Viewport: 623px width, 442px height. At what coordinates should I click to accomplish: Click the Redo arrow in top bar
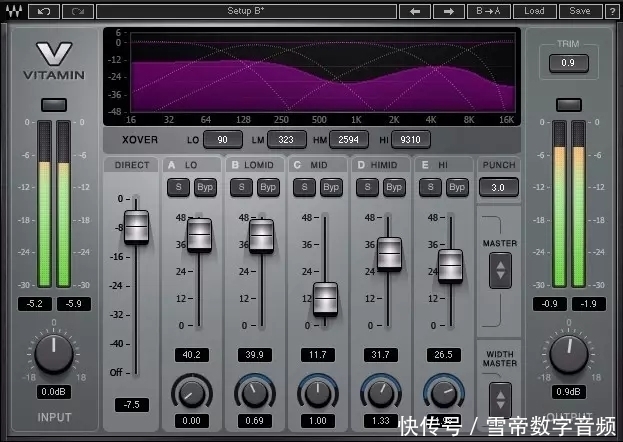click(79, 11)
